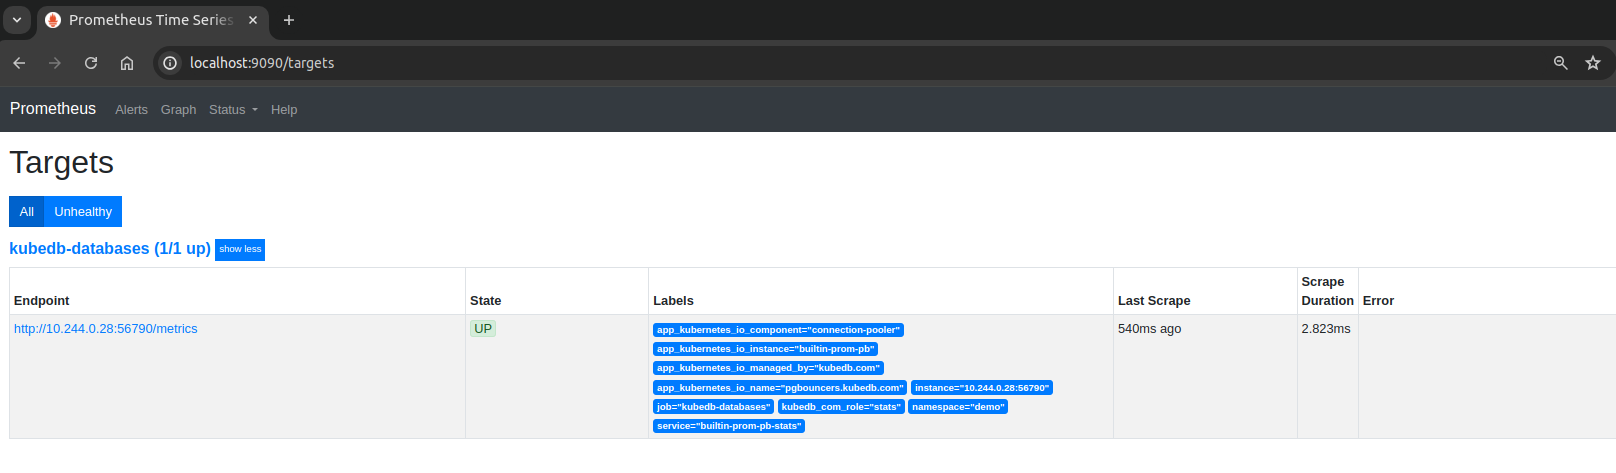Click the browser back arrow icon

pyautogui.click(x=19, y=63)
